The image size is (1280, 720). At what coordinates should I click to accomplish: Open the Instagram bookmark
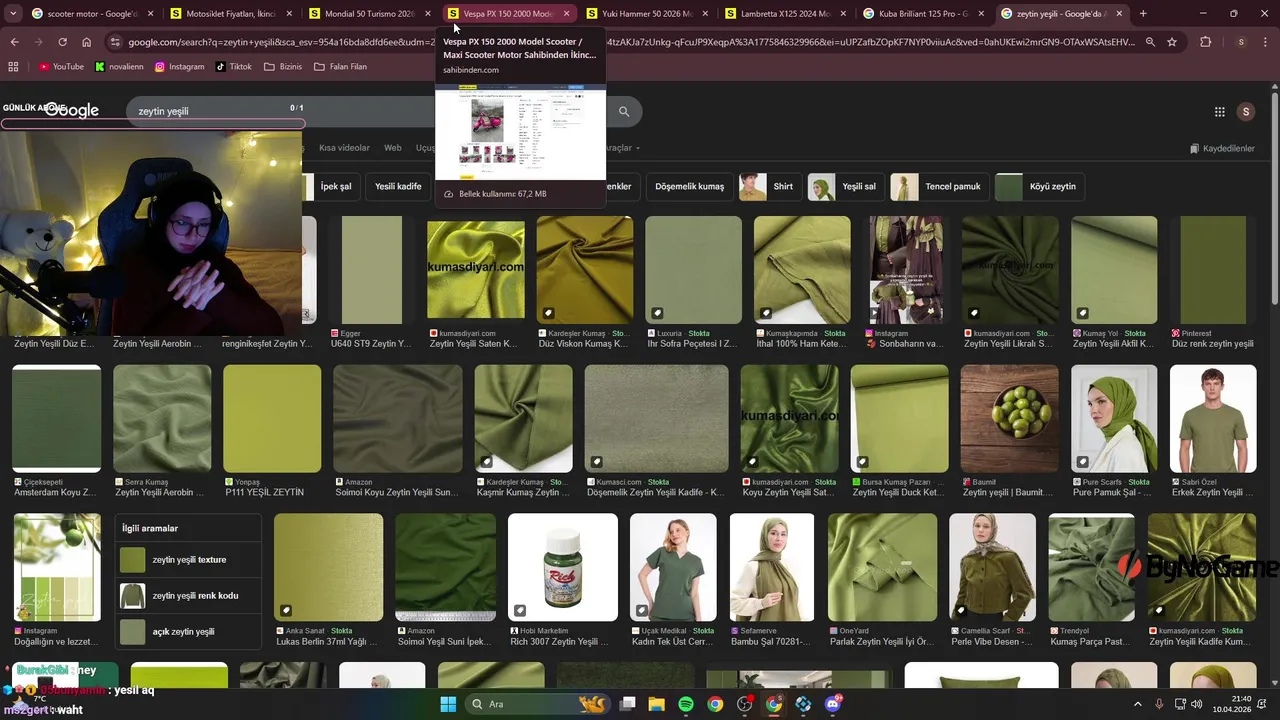(179, 67)
